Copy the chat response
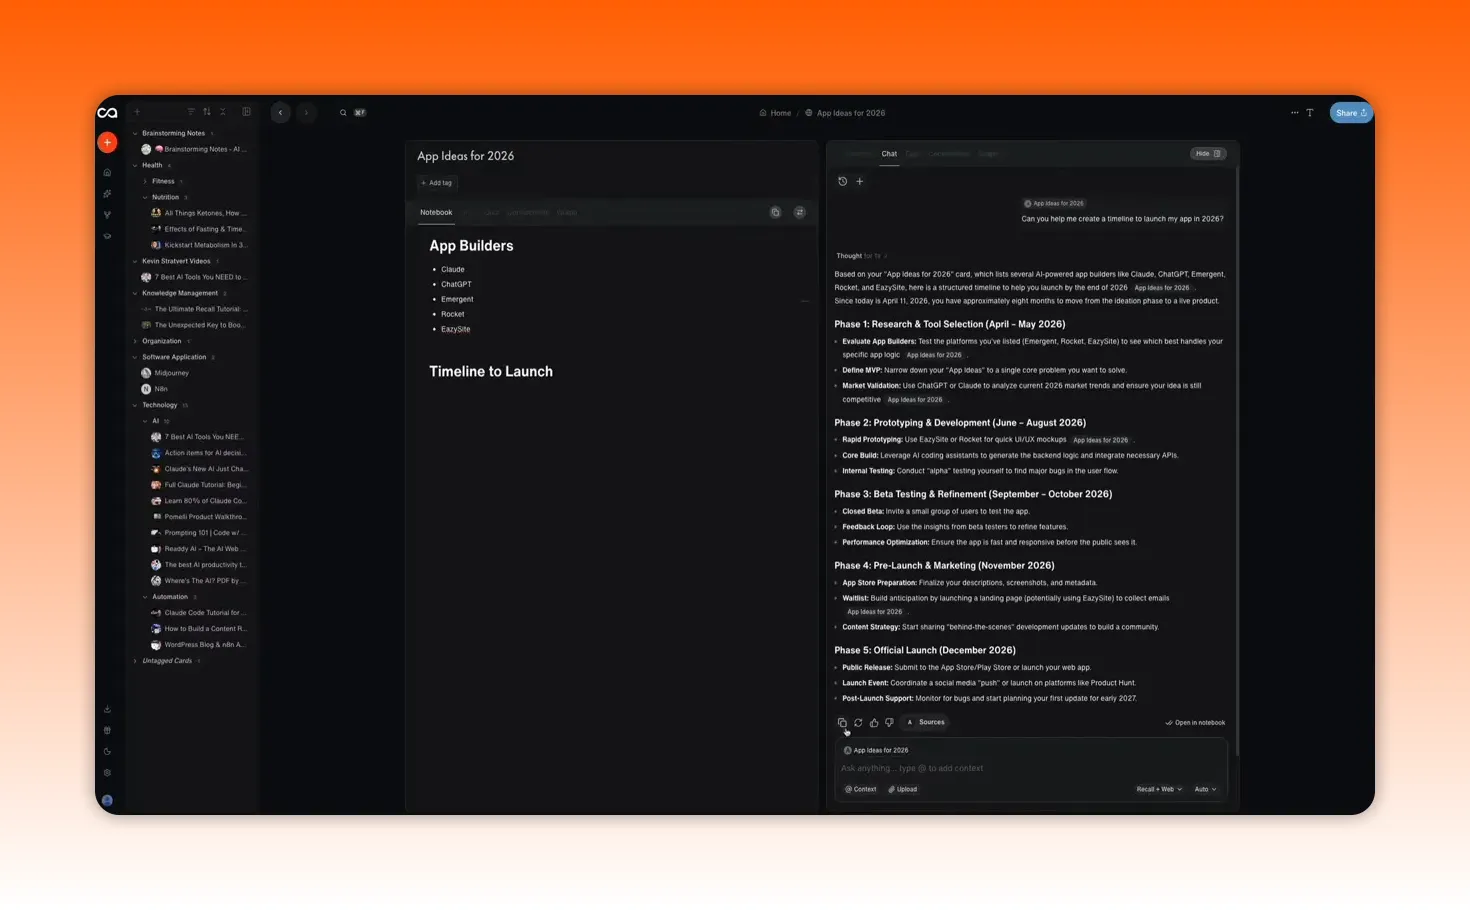Image resolution: width=1470 pixels, height=910 pixels. click(842, 722)
